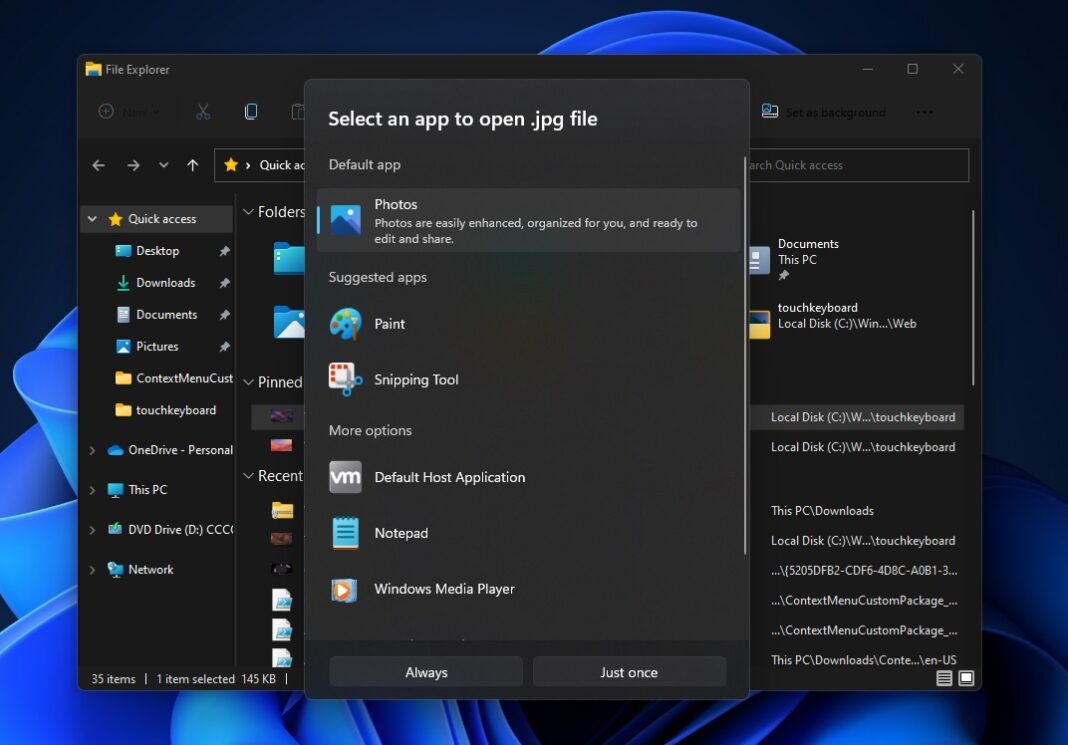Switch to details view via status bar icon
Viewport: 1068px width, 745px height.
(943, 677)
